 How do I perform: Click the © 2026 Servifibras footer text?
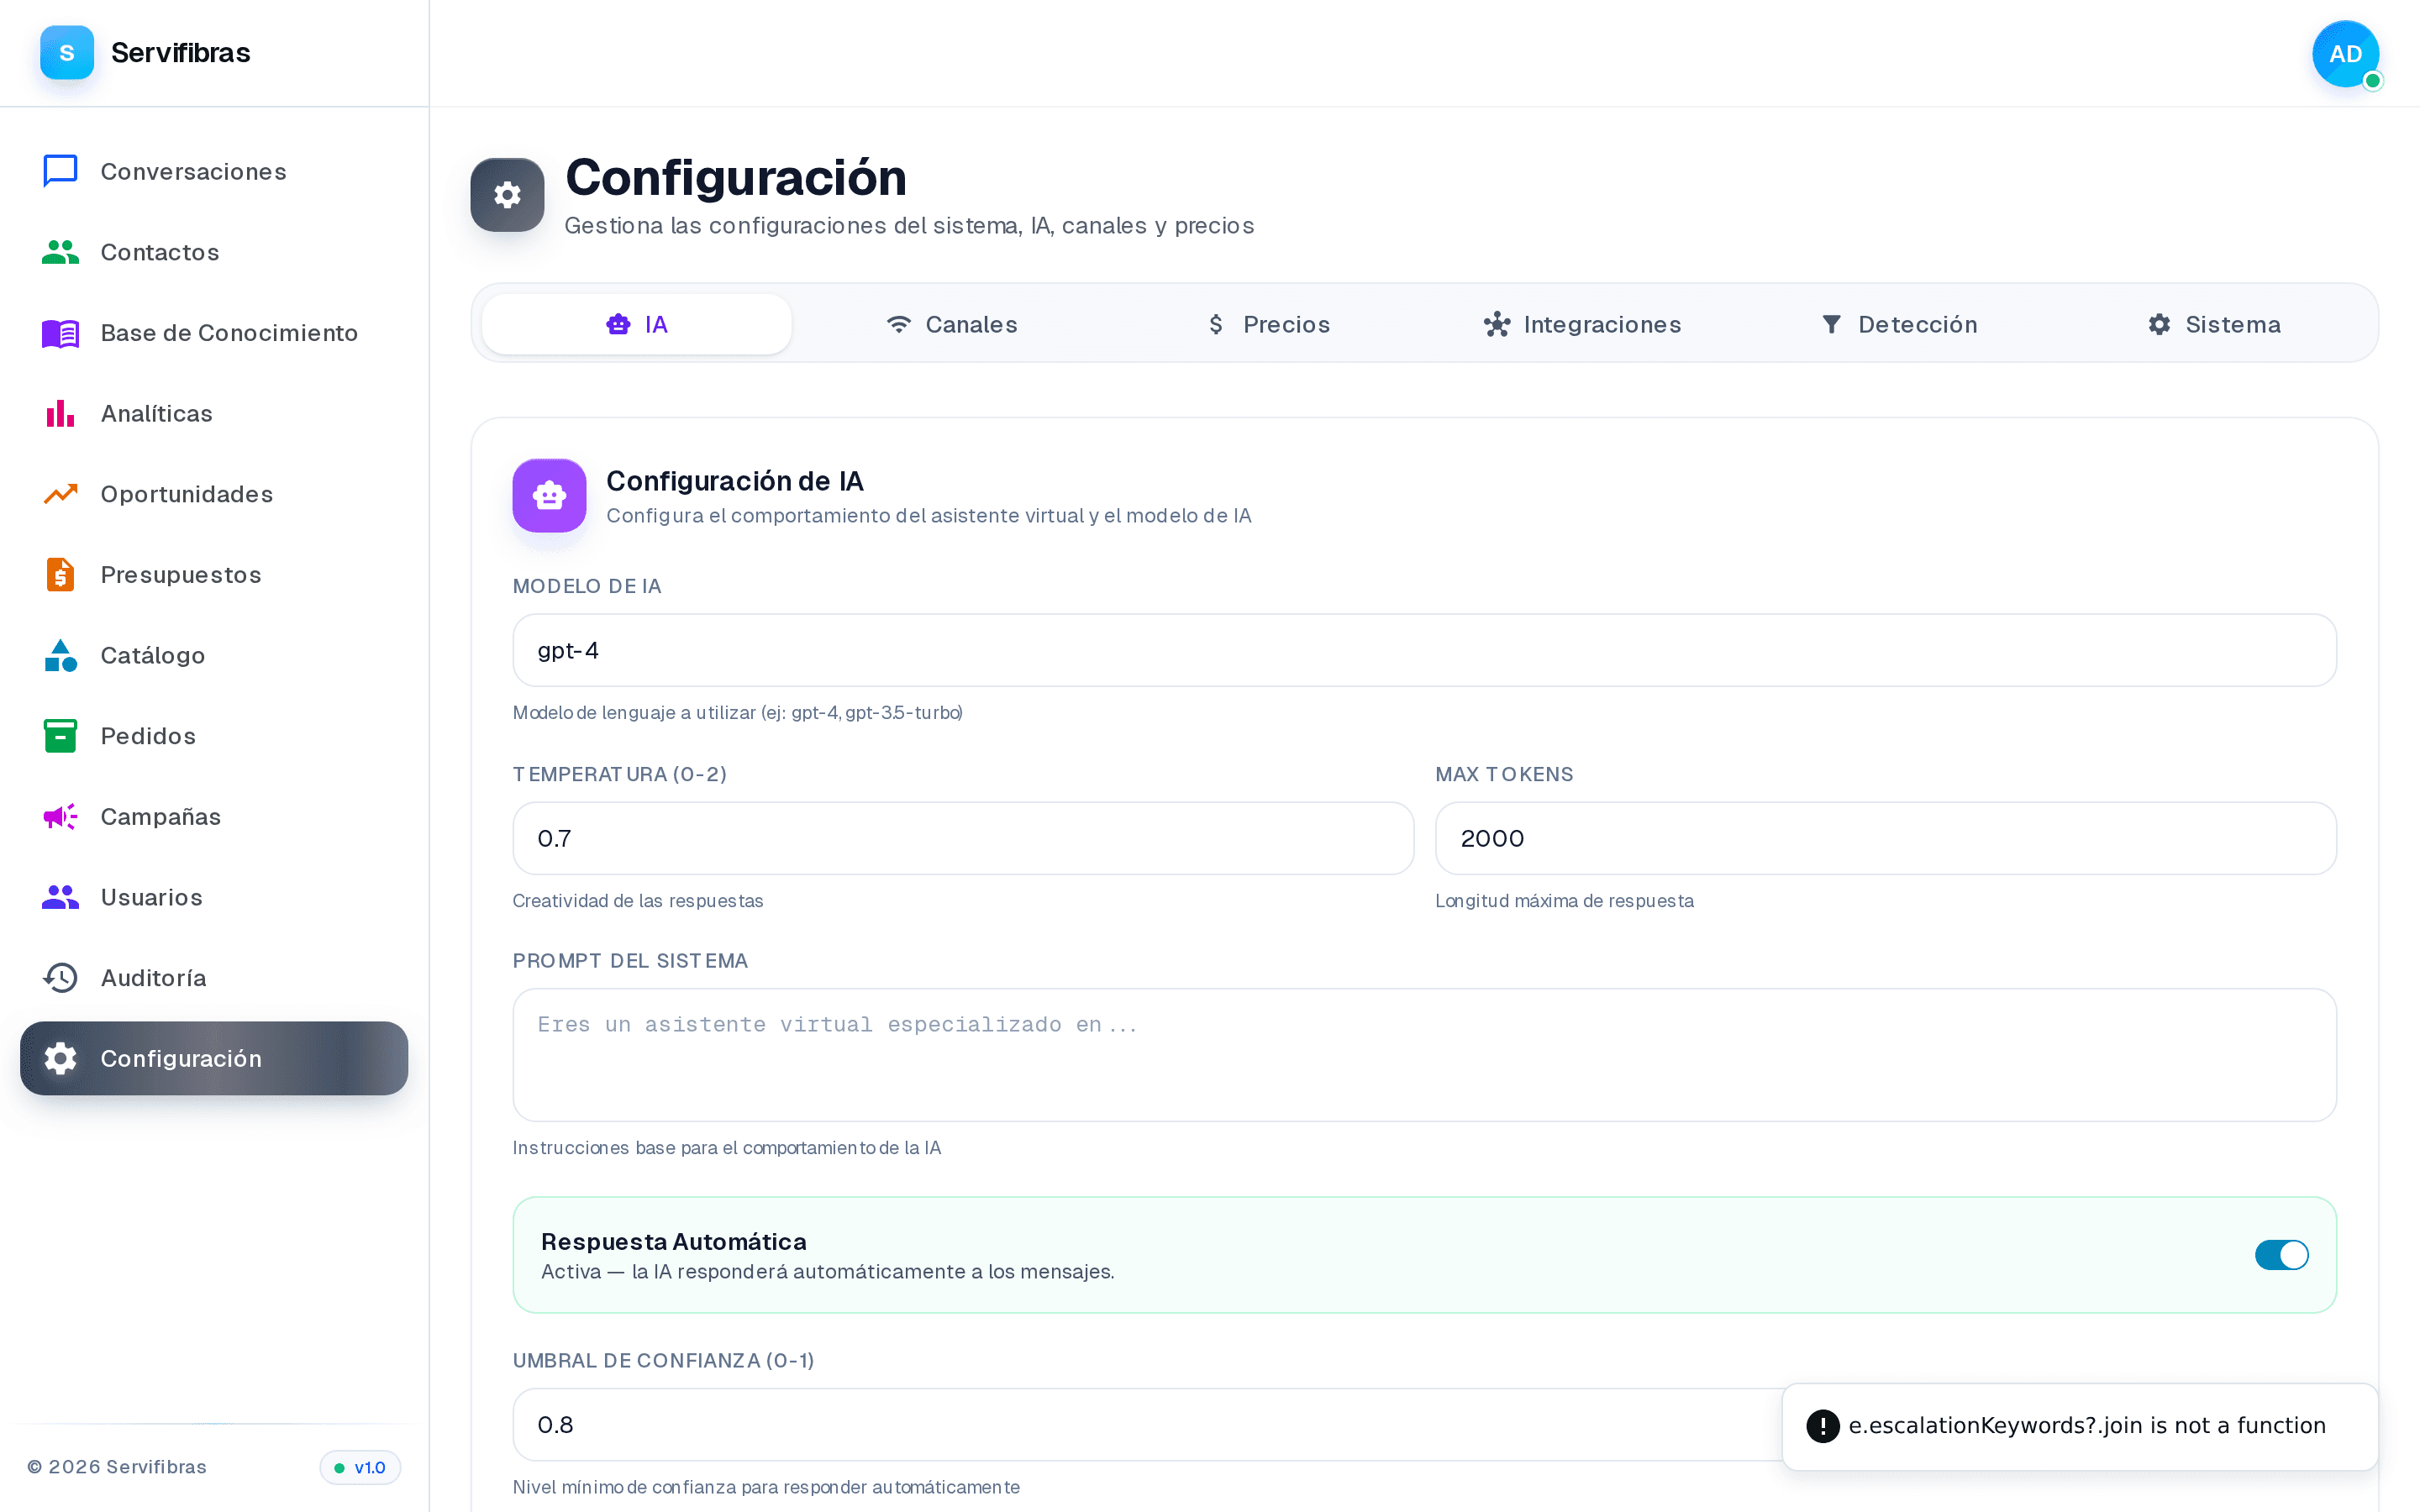pyautogui.click(x=116, y=1467)
